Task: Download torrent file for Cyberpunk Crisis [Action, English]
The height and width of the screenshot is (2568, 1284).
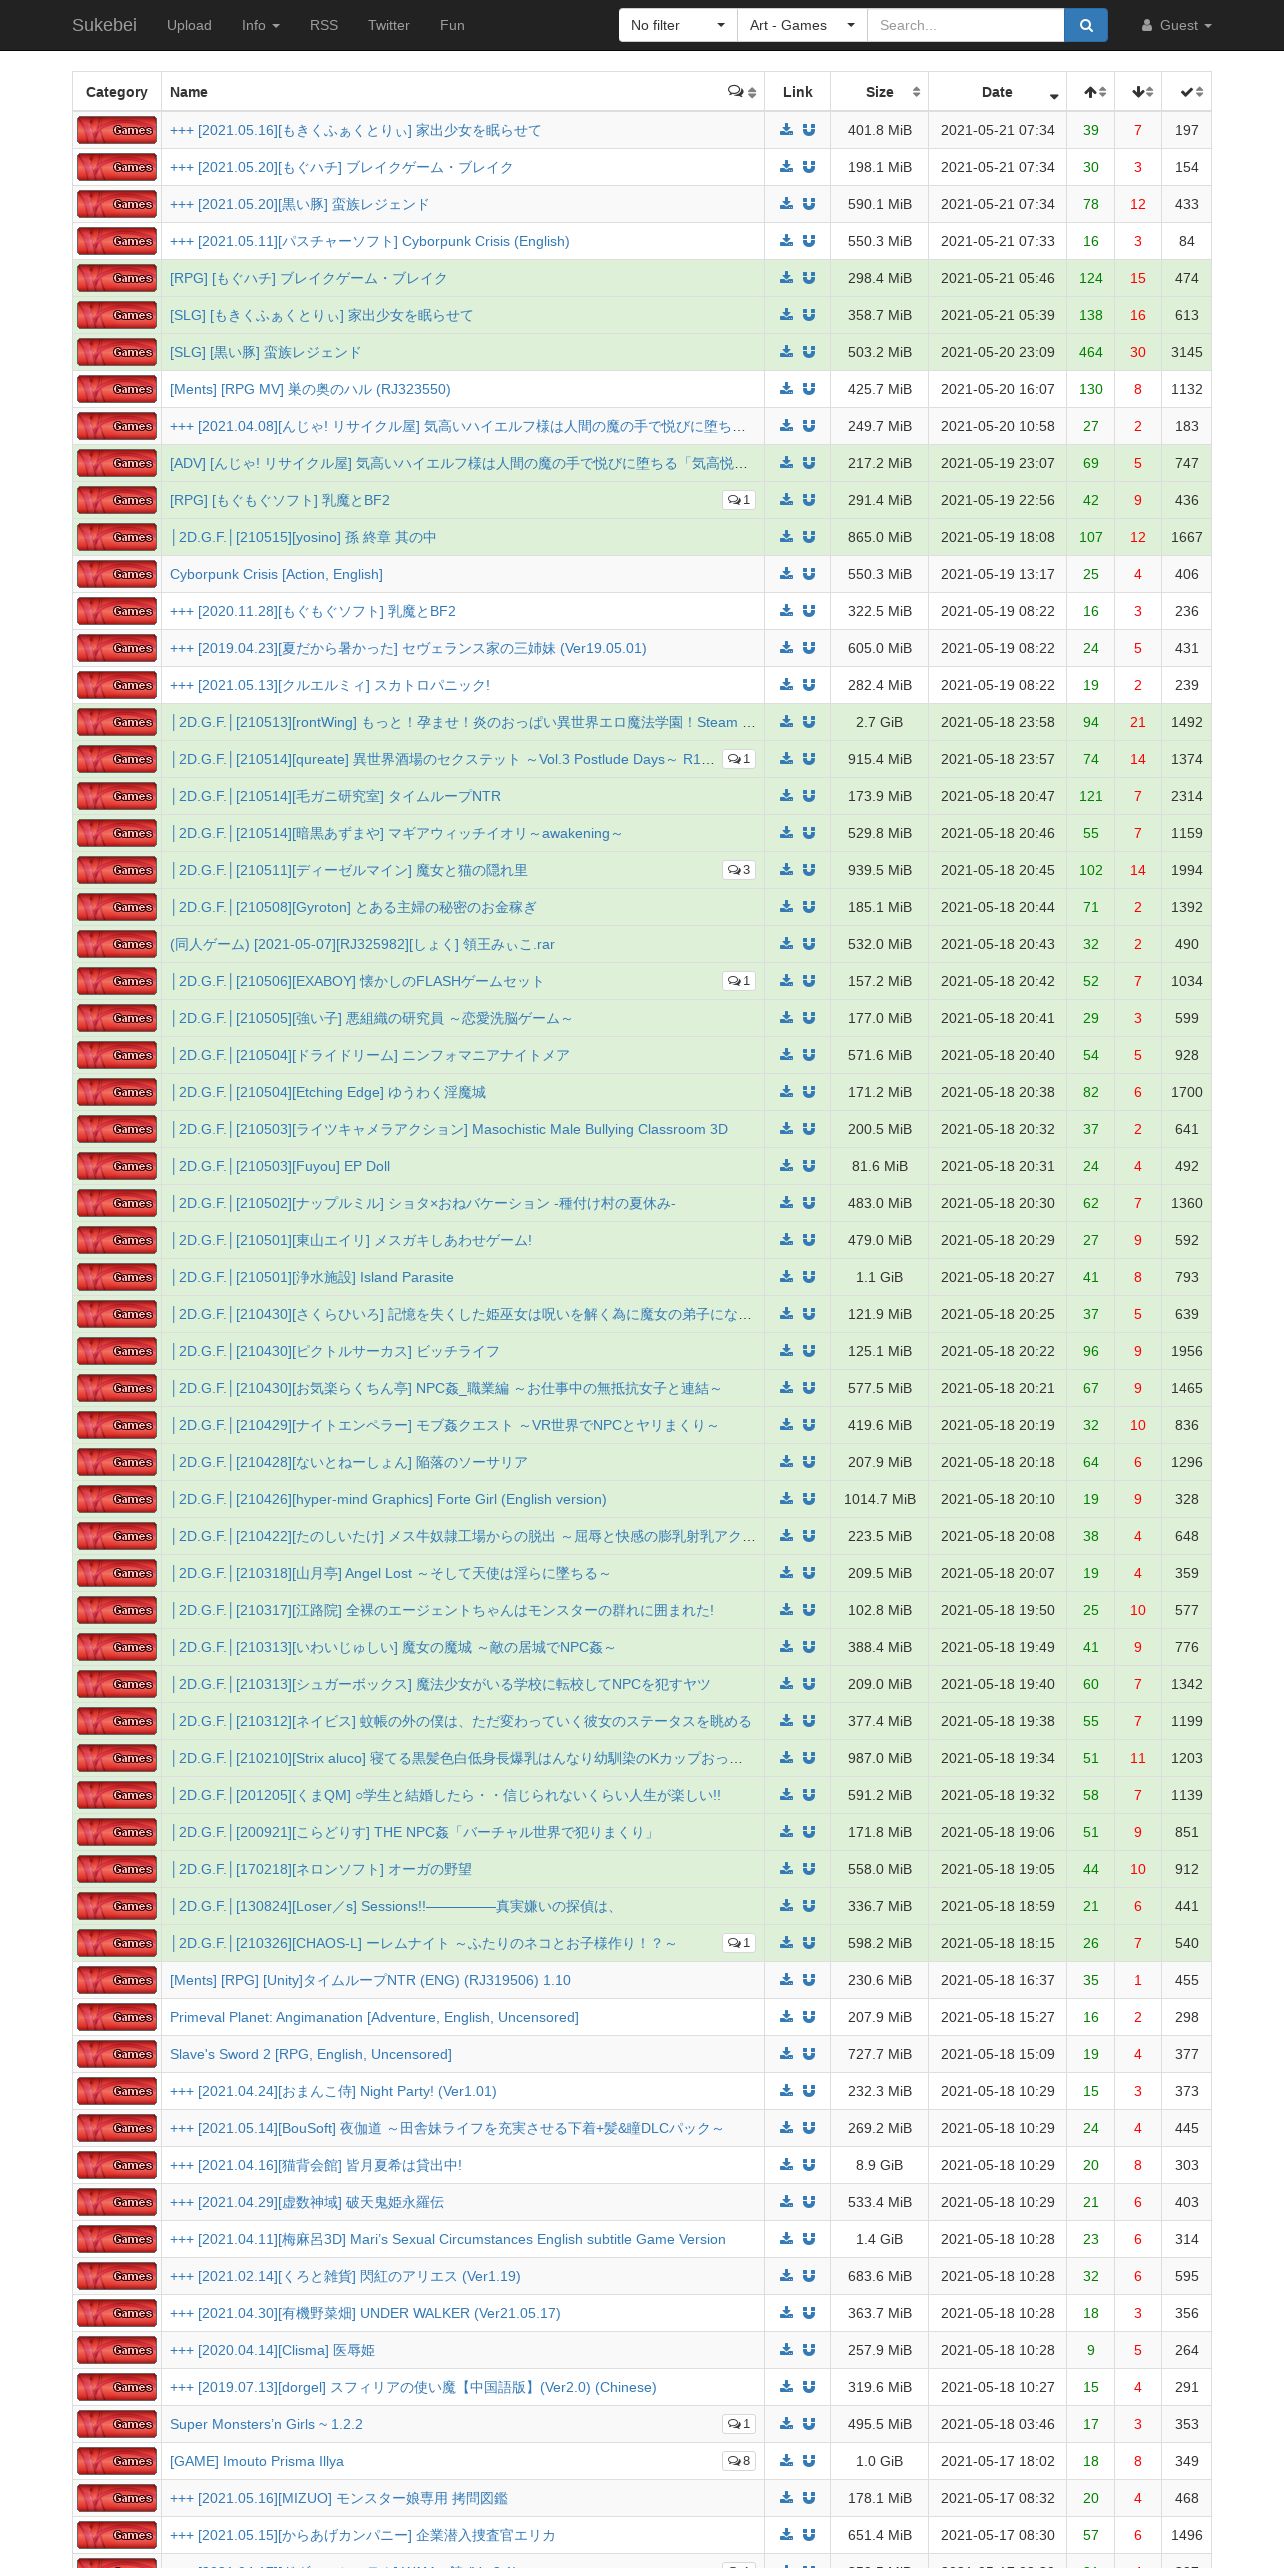Action: [x=786, y=574]
